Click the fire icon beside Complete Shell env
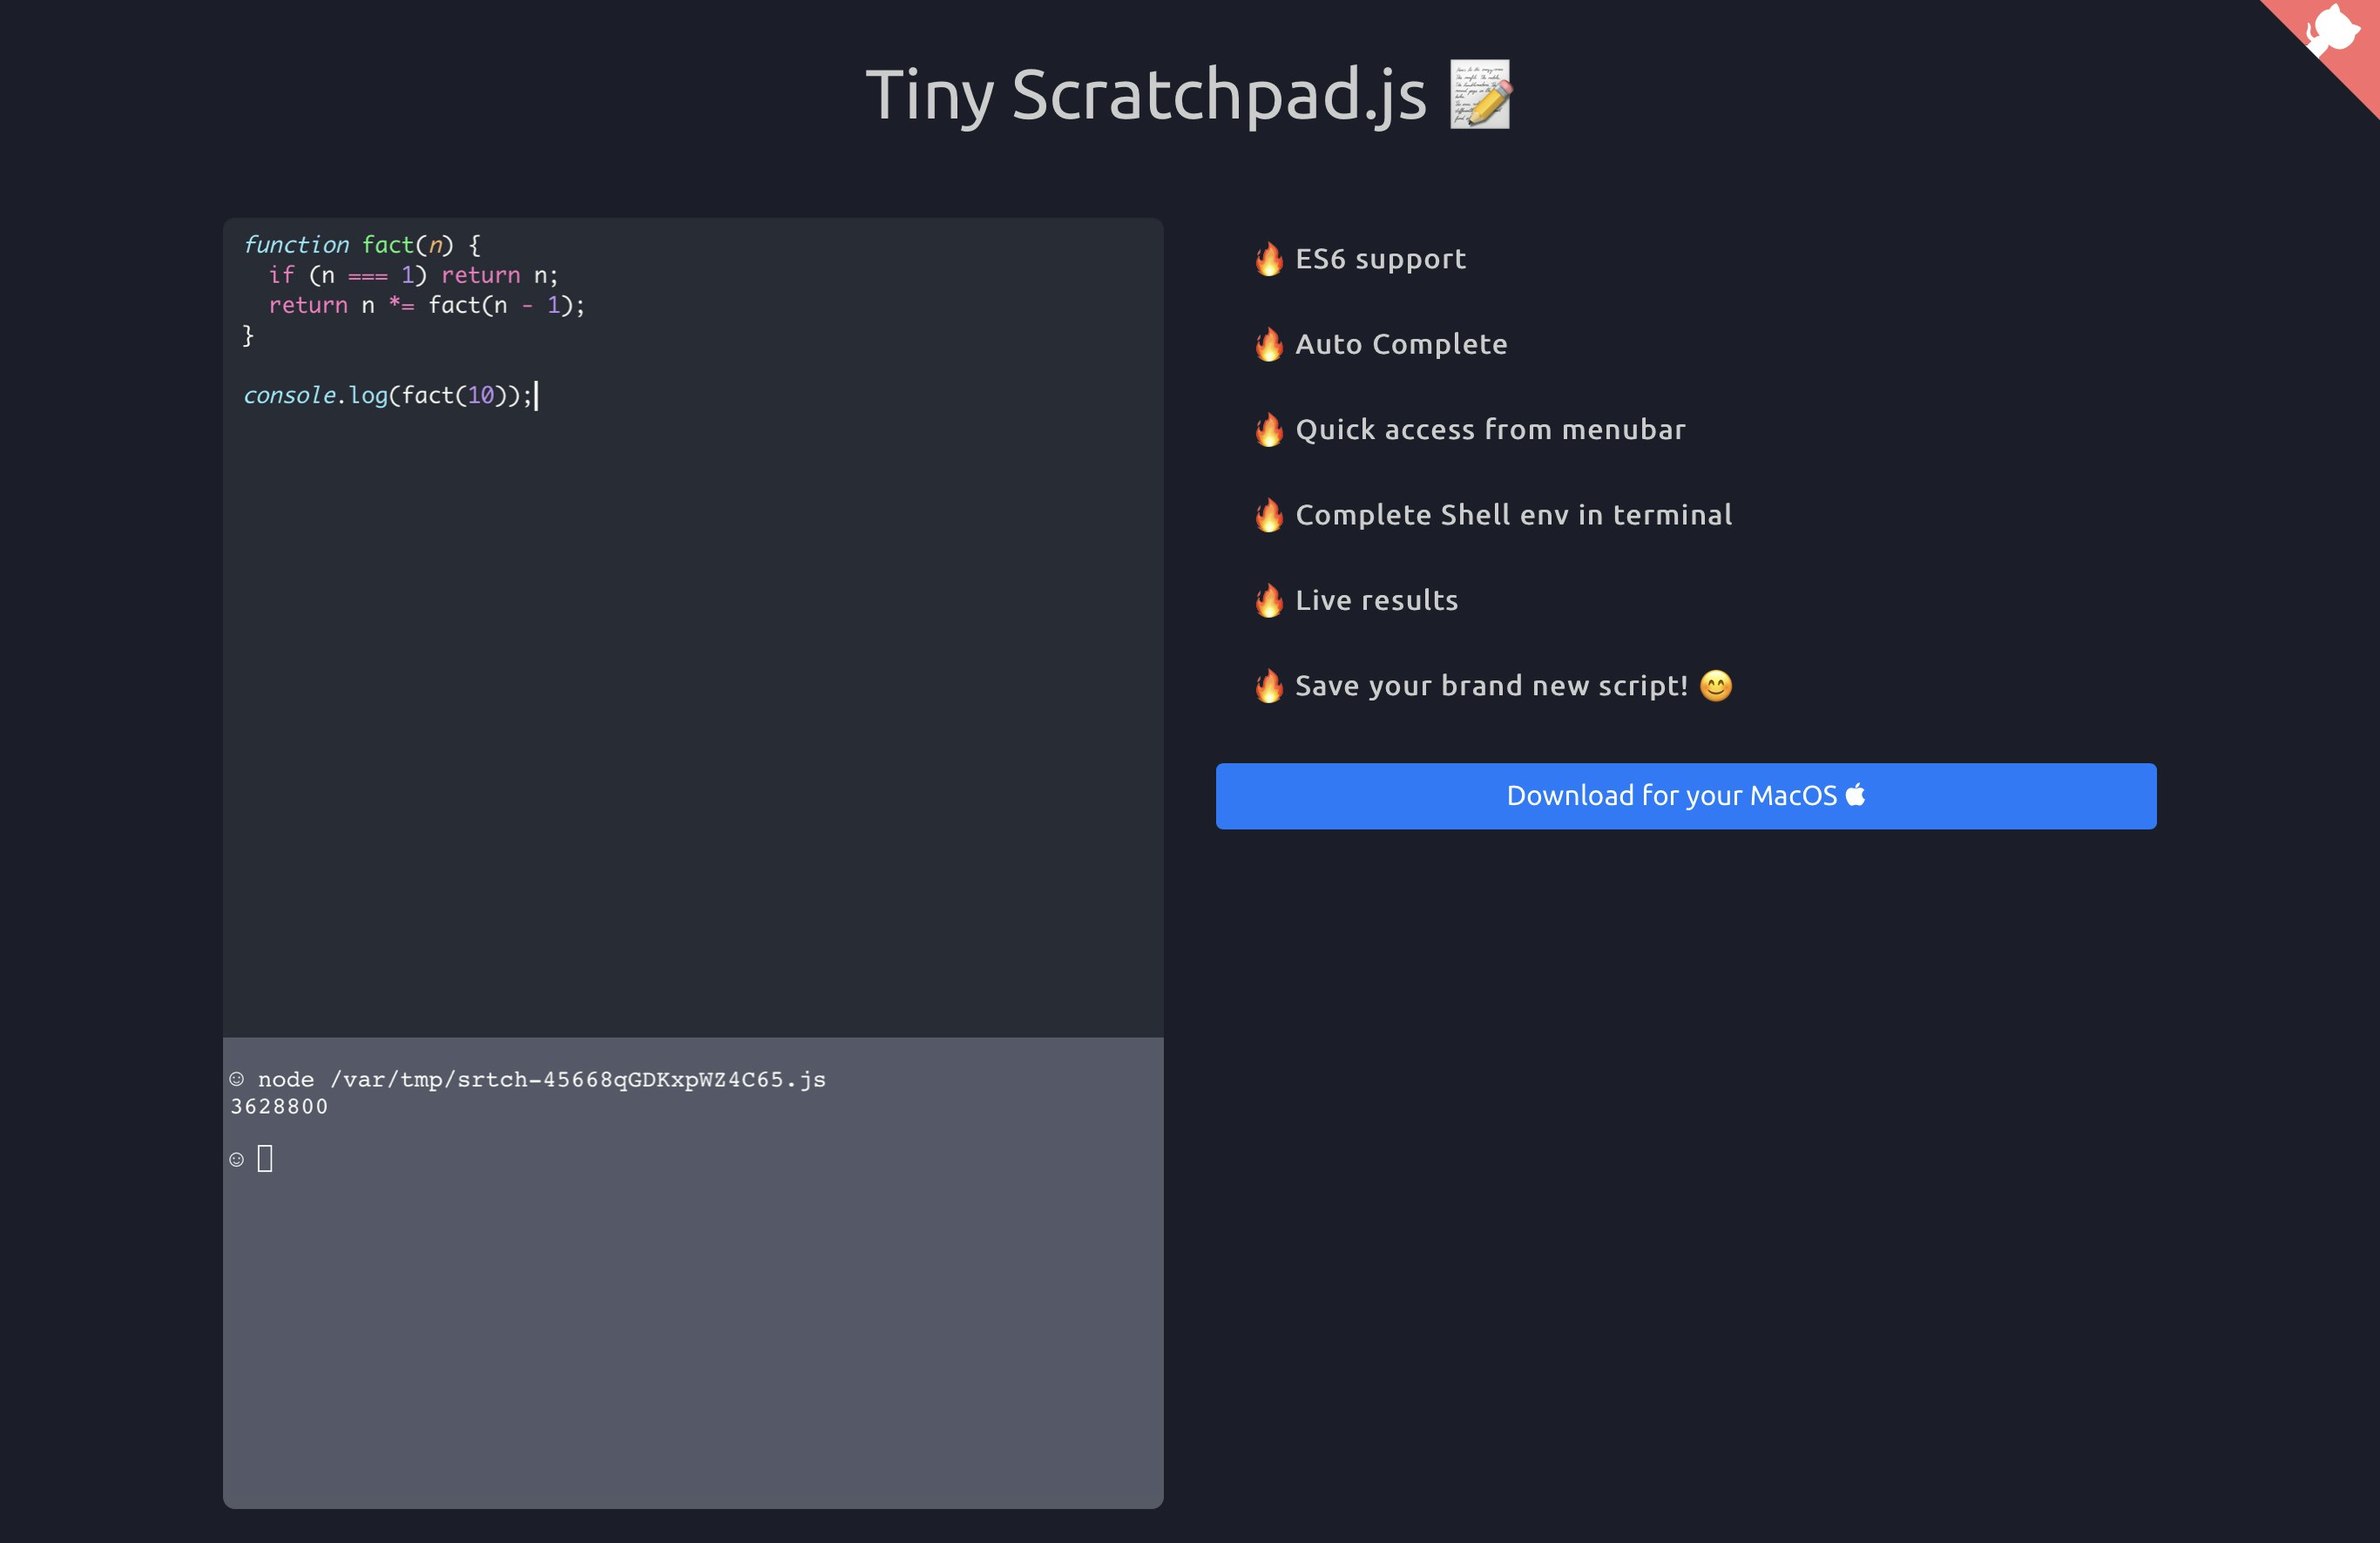 click(x=1268, y=515)
